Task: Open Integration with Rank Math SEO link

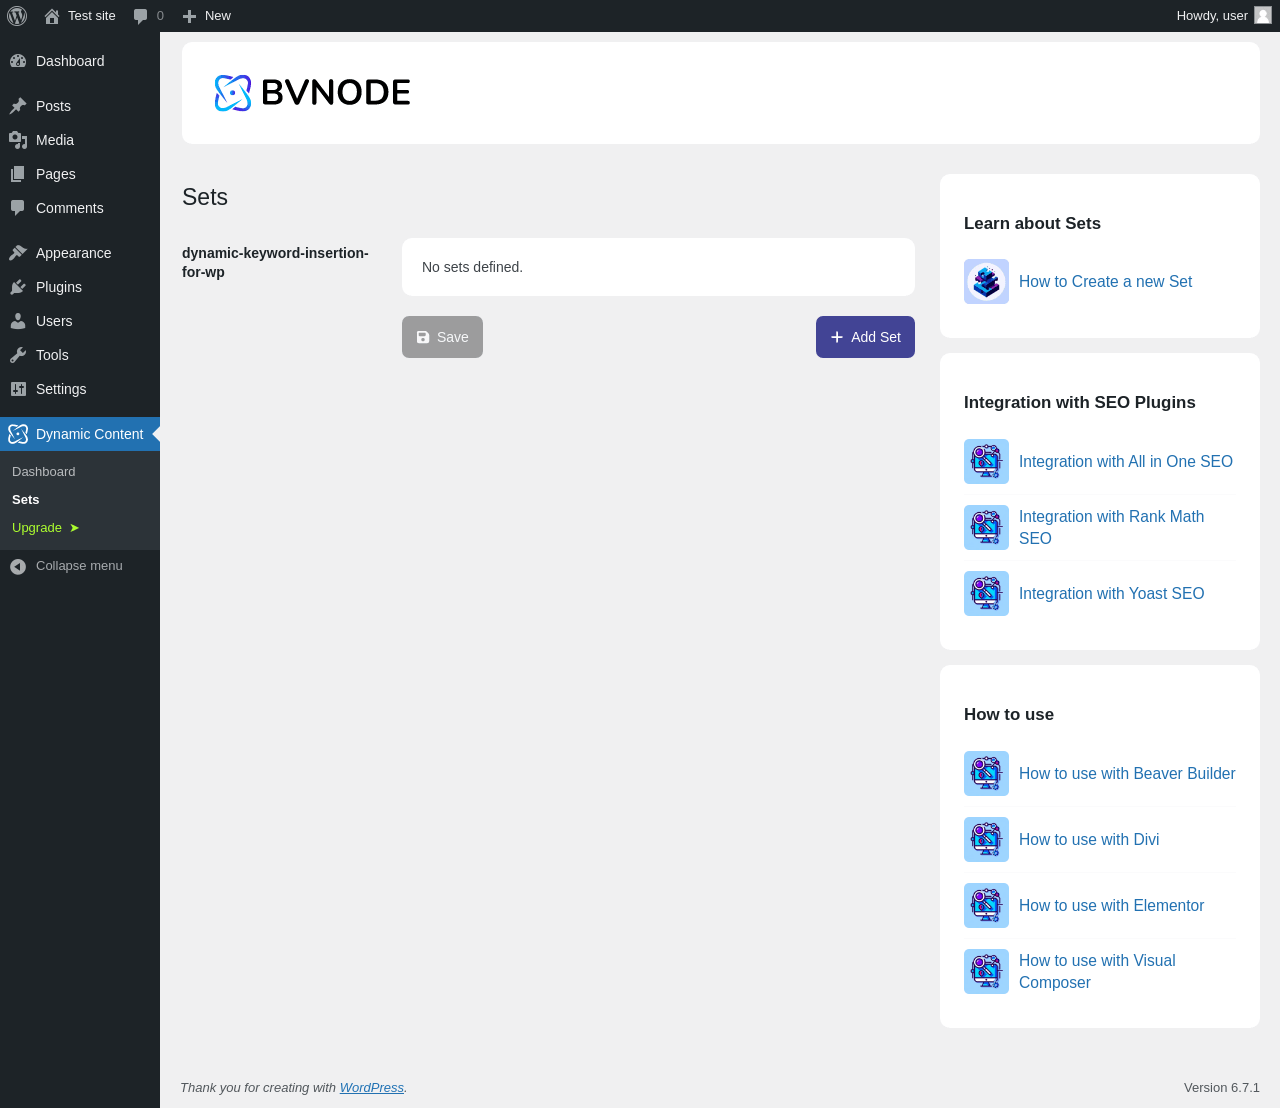Action: click(1112, 527)
